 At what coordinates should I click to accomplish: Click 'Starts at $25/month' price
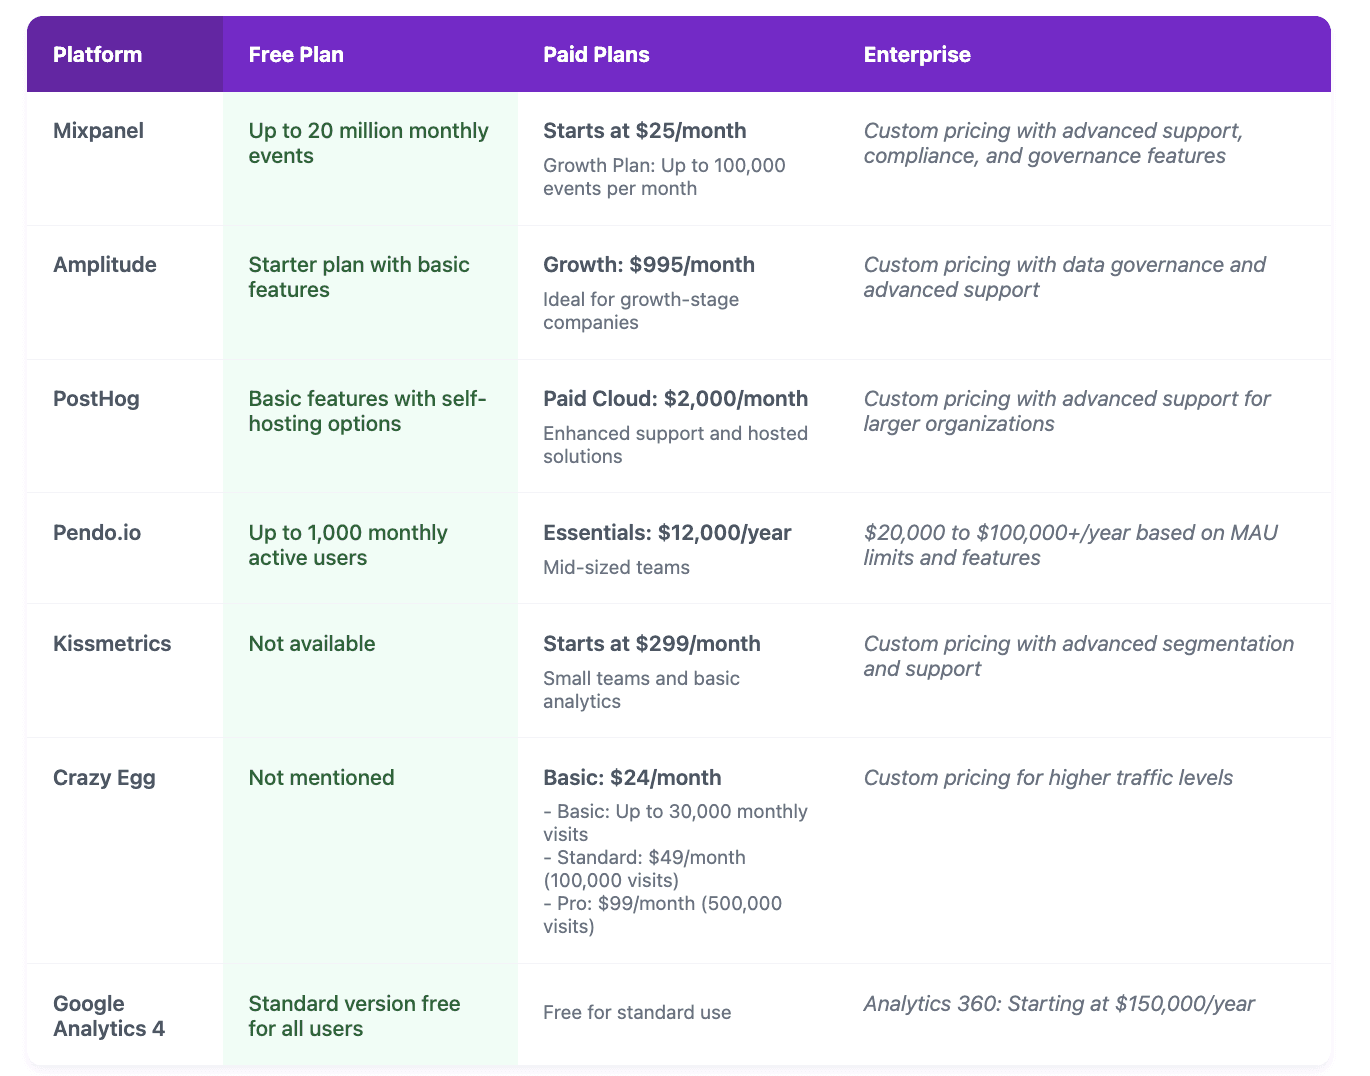tap(645, 131)
